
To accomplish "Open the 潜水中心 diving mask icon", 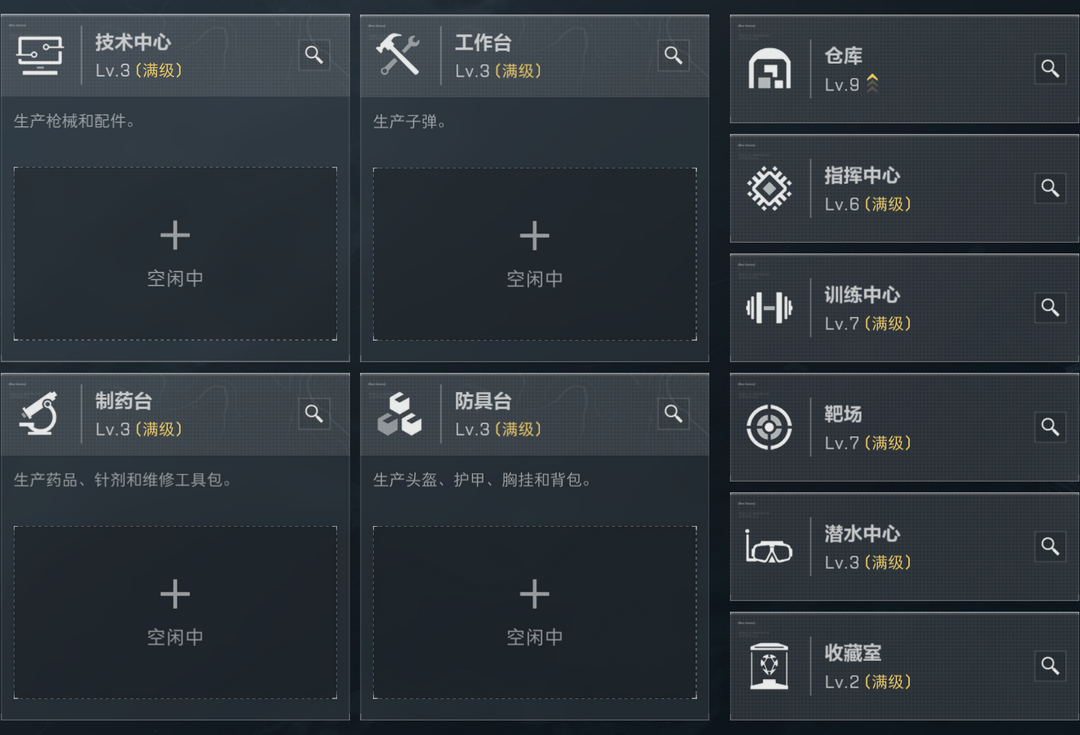I will click(769, 547).
